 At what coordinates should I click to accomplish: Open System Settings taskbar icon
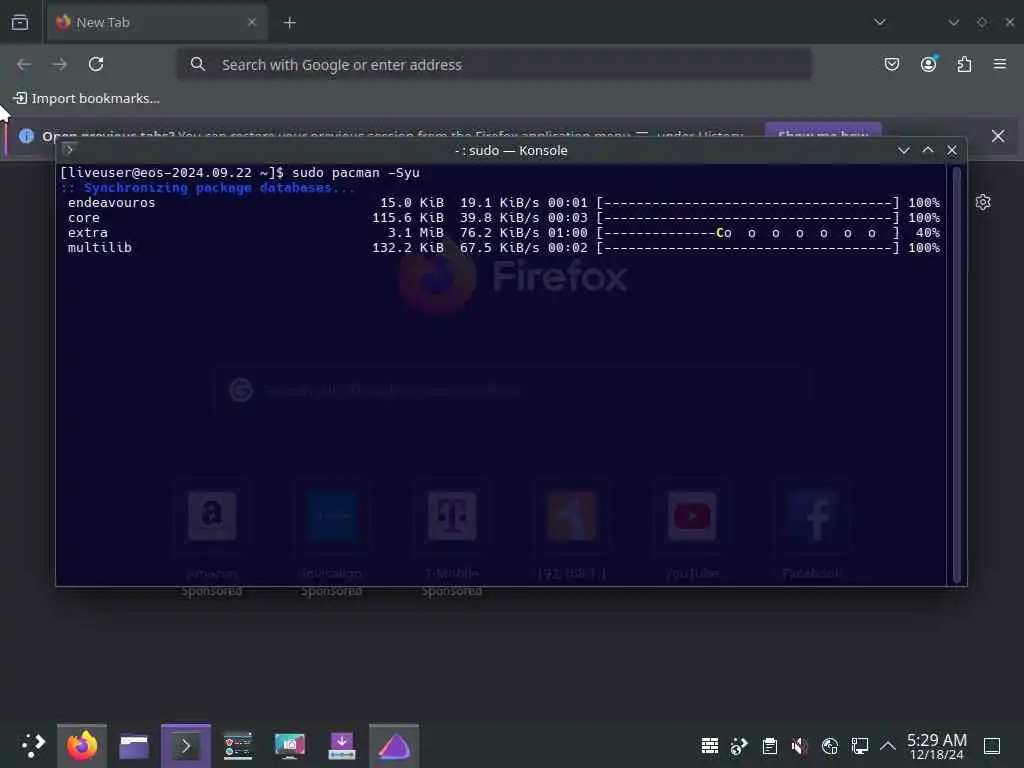(238, 746)
